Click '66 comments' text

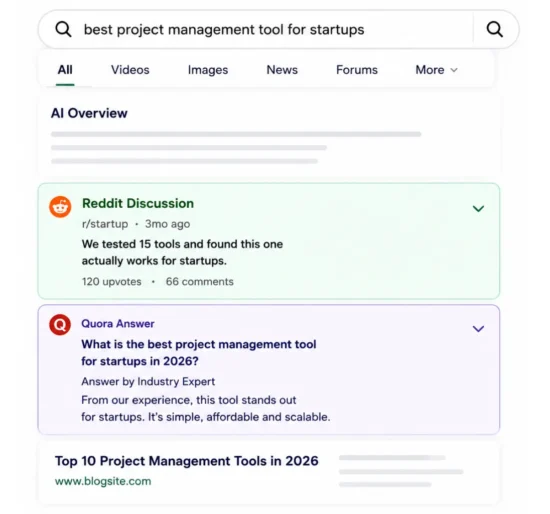point(200,281)
